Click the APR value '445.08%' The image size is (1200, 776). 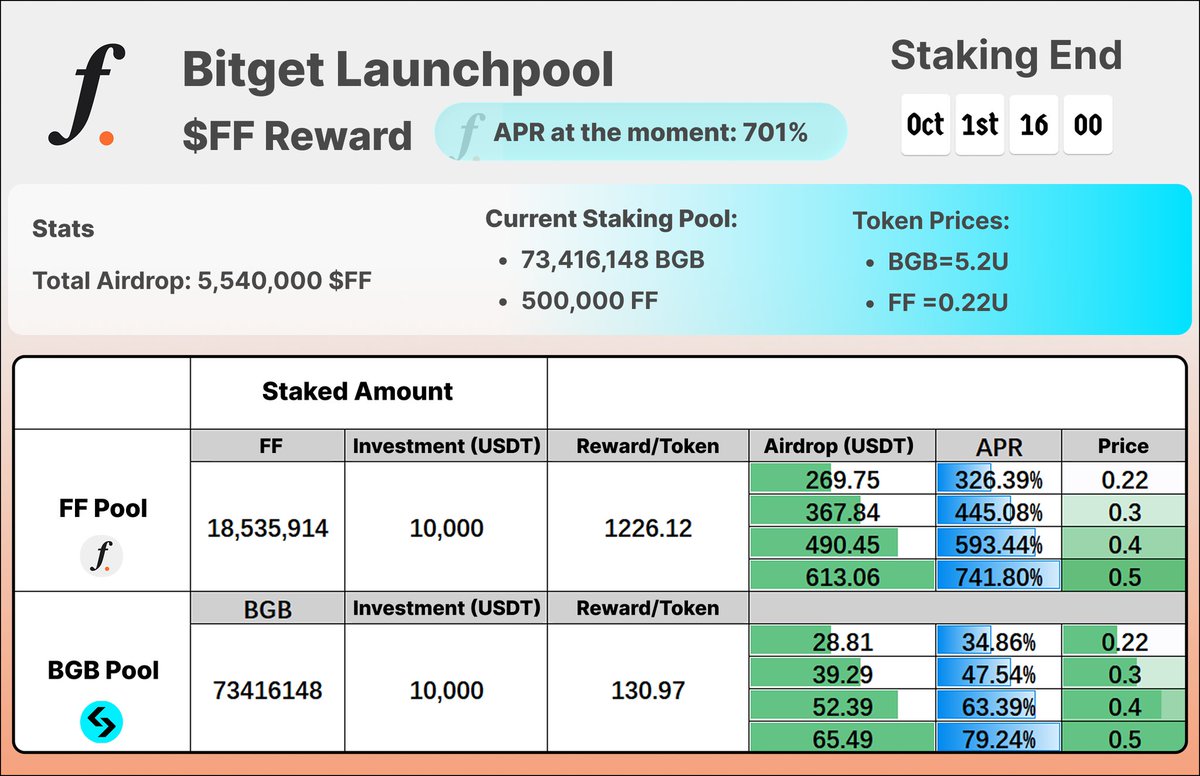pos(998,511)
